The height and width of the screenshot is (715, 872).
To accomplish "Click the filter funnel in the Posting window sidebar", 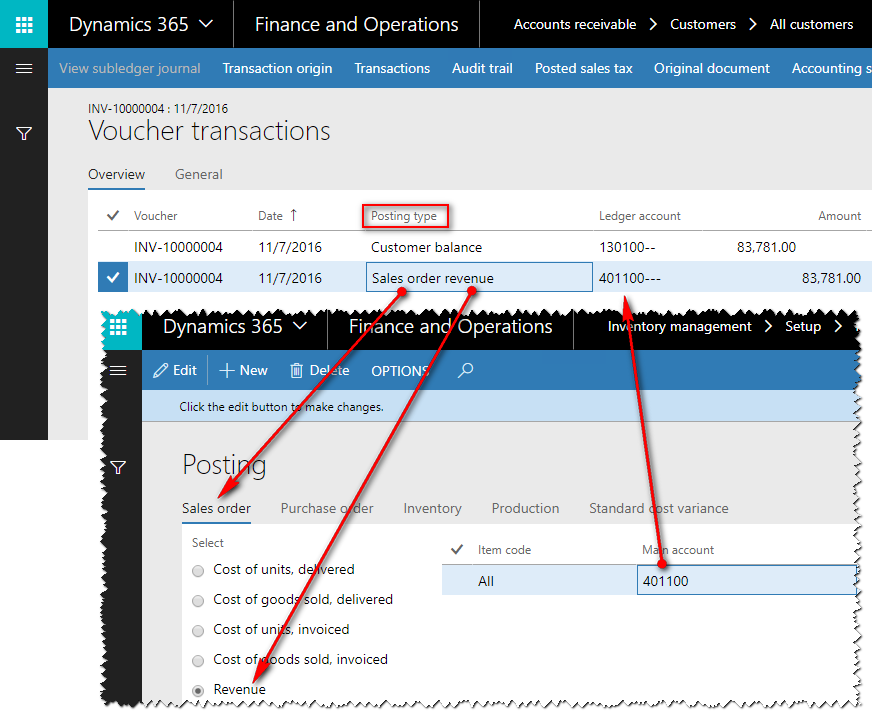I will click(118, 467).
